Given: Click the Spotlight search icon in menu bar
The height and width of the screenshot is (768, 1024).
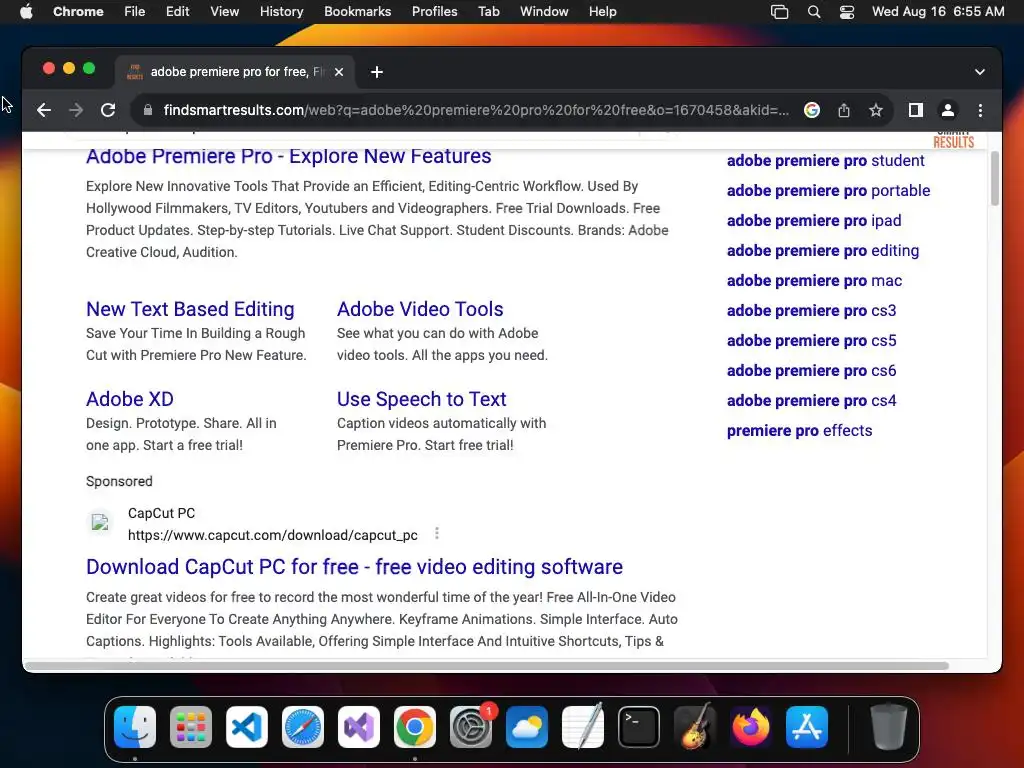Looking at the screenshot, I should point(814,12).
